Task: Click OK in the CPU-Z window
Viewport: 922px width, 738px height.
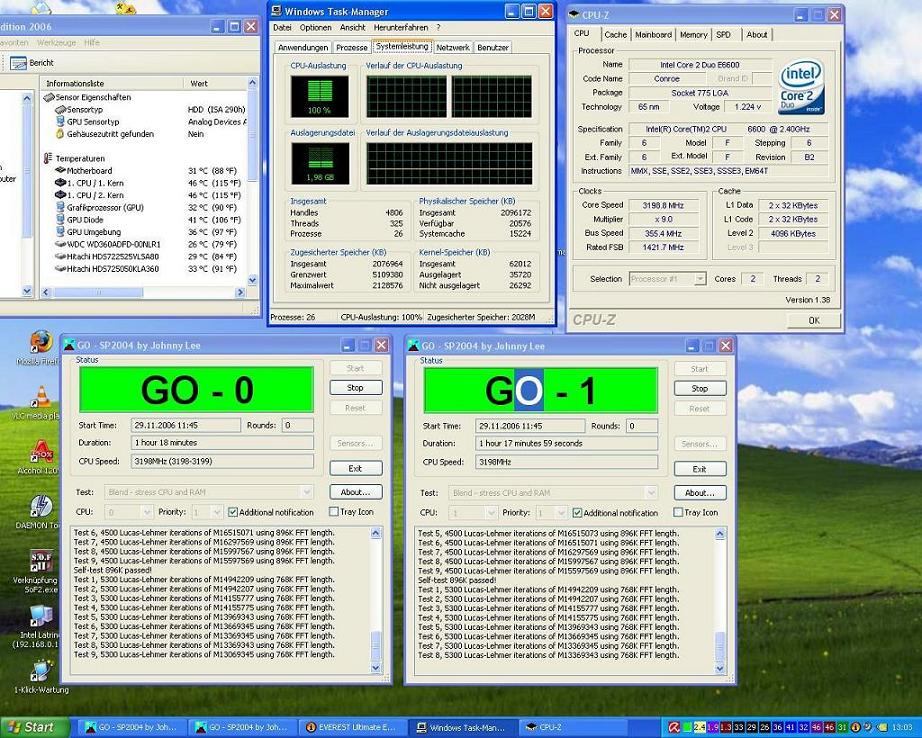Action: [x=814, y=320]
